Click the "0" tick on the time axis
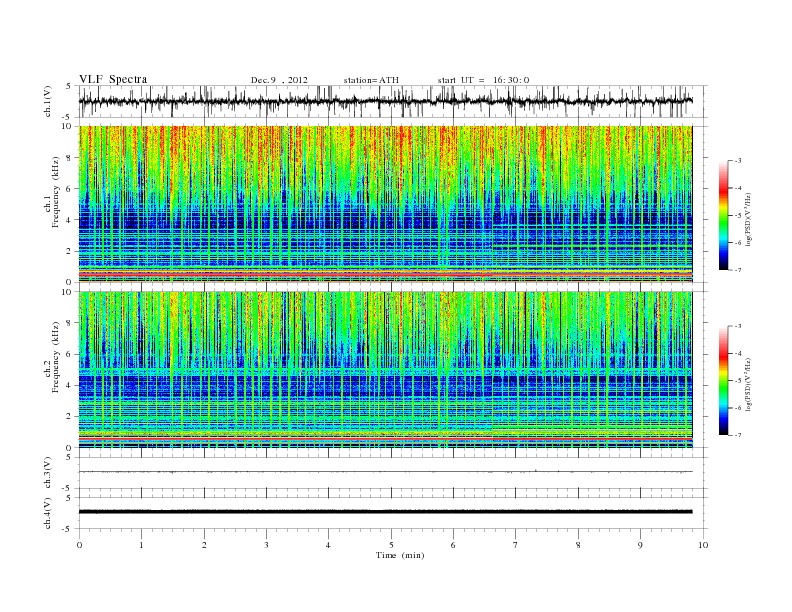 pyautogui.click(x=79, y=545)
